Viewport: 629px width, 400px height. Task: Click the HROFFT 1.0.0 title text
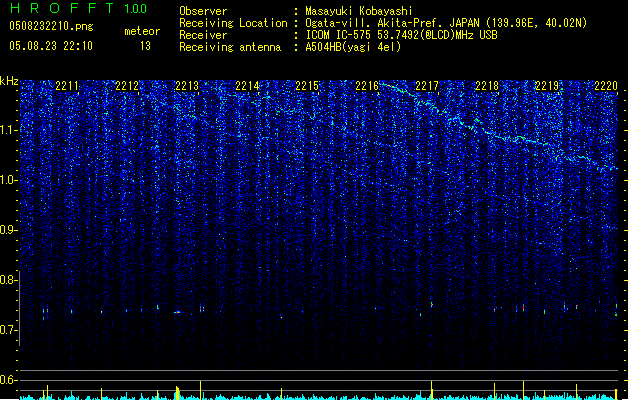pyautogui.click(x=78, y=8)
